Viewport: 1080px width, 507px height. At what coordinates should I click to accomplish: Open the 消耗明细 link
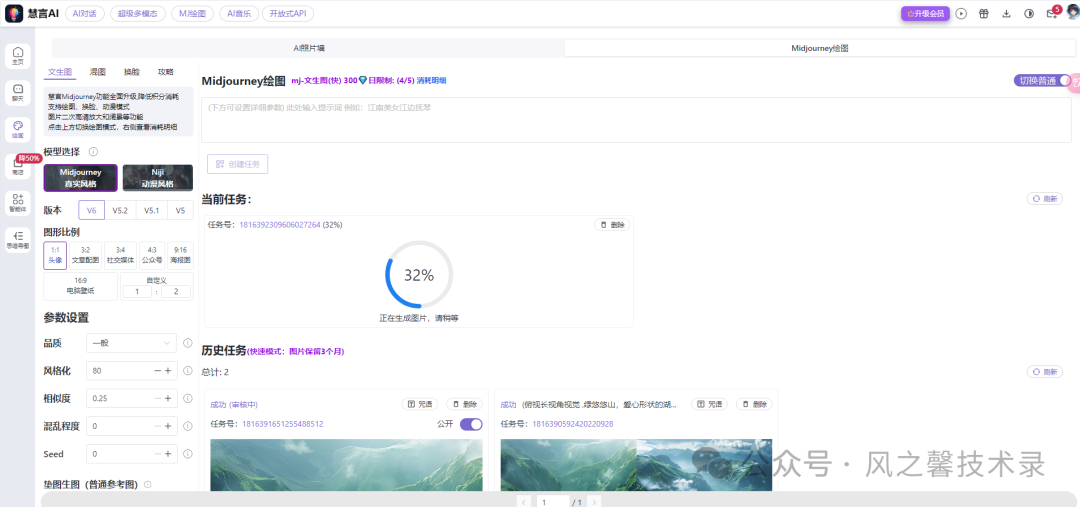pos(431,81)
